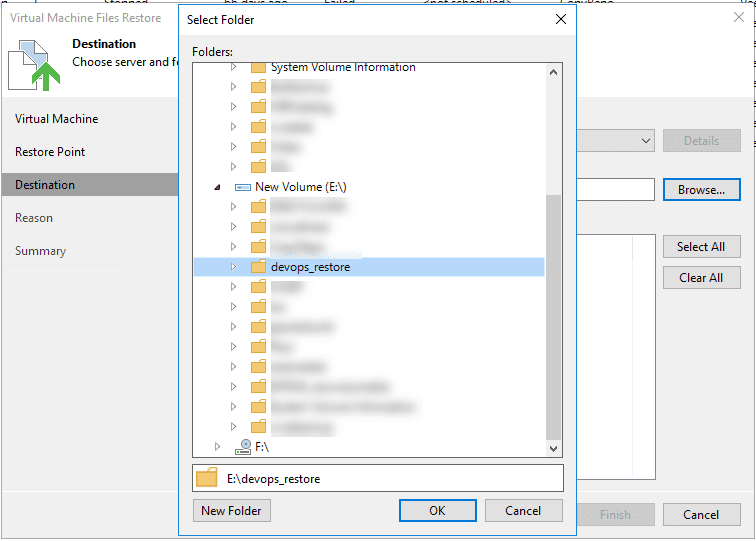Click Browse... in restore wizard
The height and width of the screenshot is (541, 756).
pyautogui.click(x=702, y=190)
